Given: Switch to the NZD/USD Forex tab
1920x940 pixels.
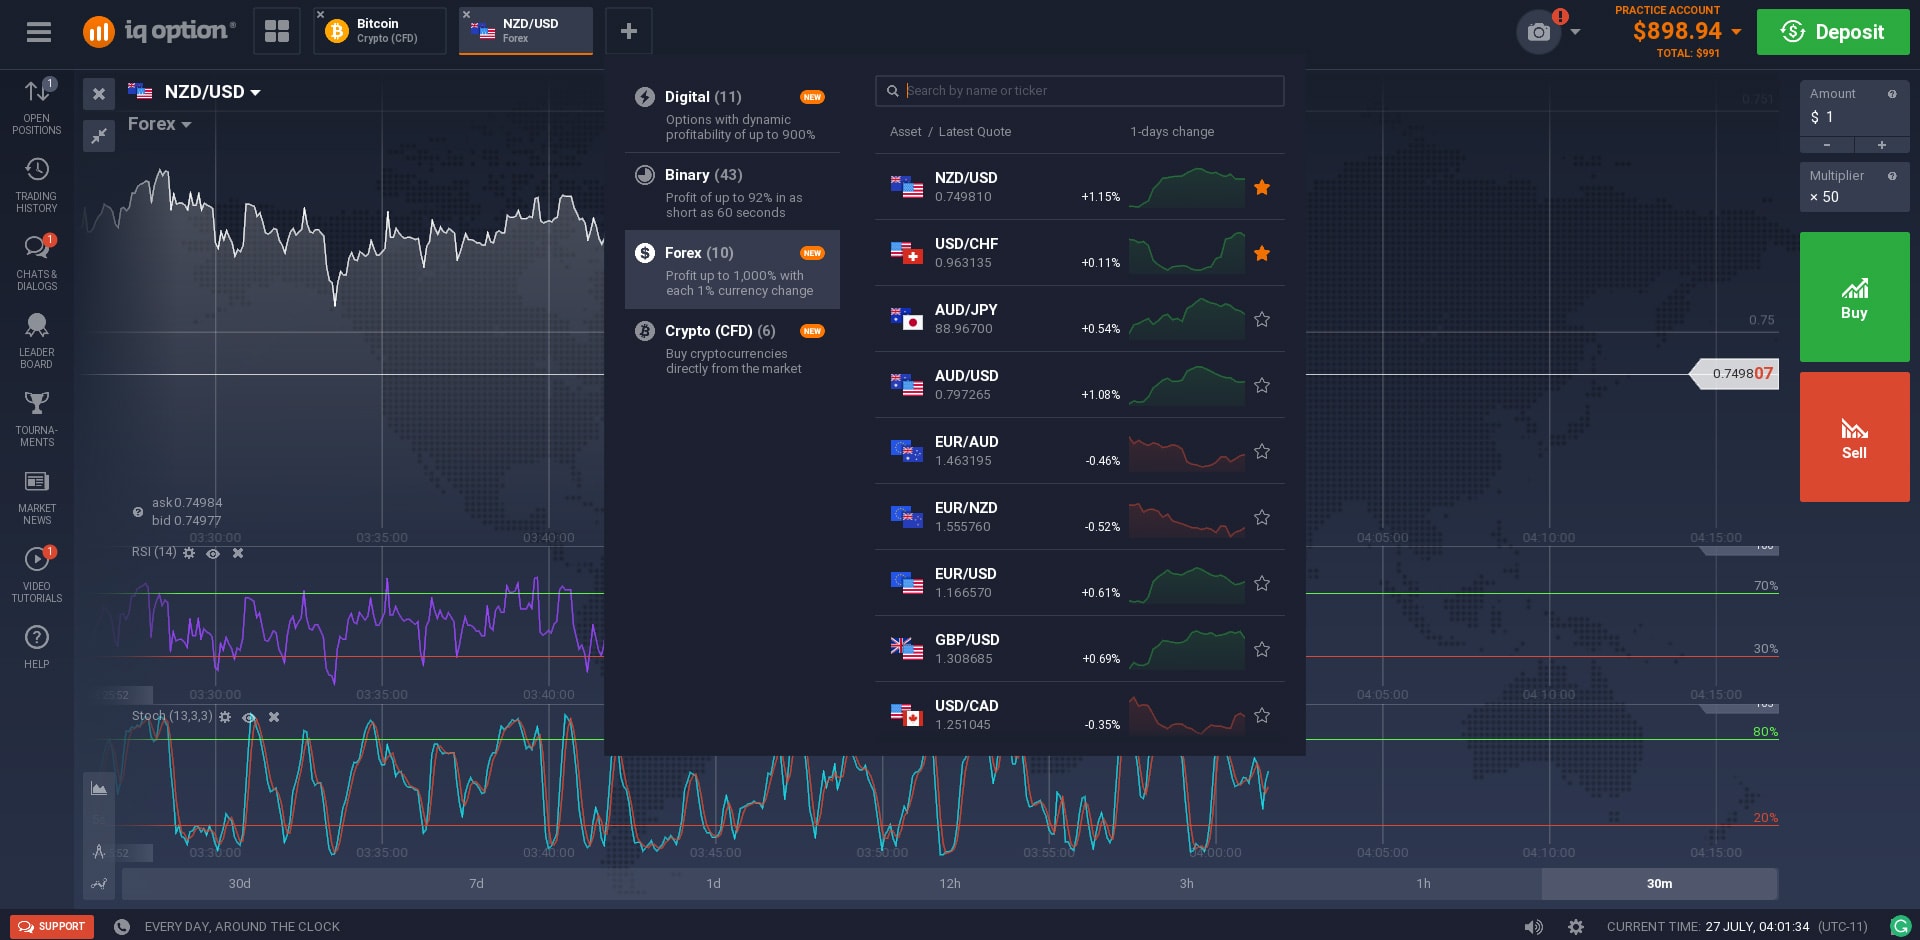Looking at the screenshot, I should coord(526,31).
